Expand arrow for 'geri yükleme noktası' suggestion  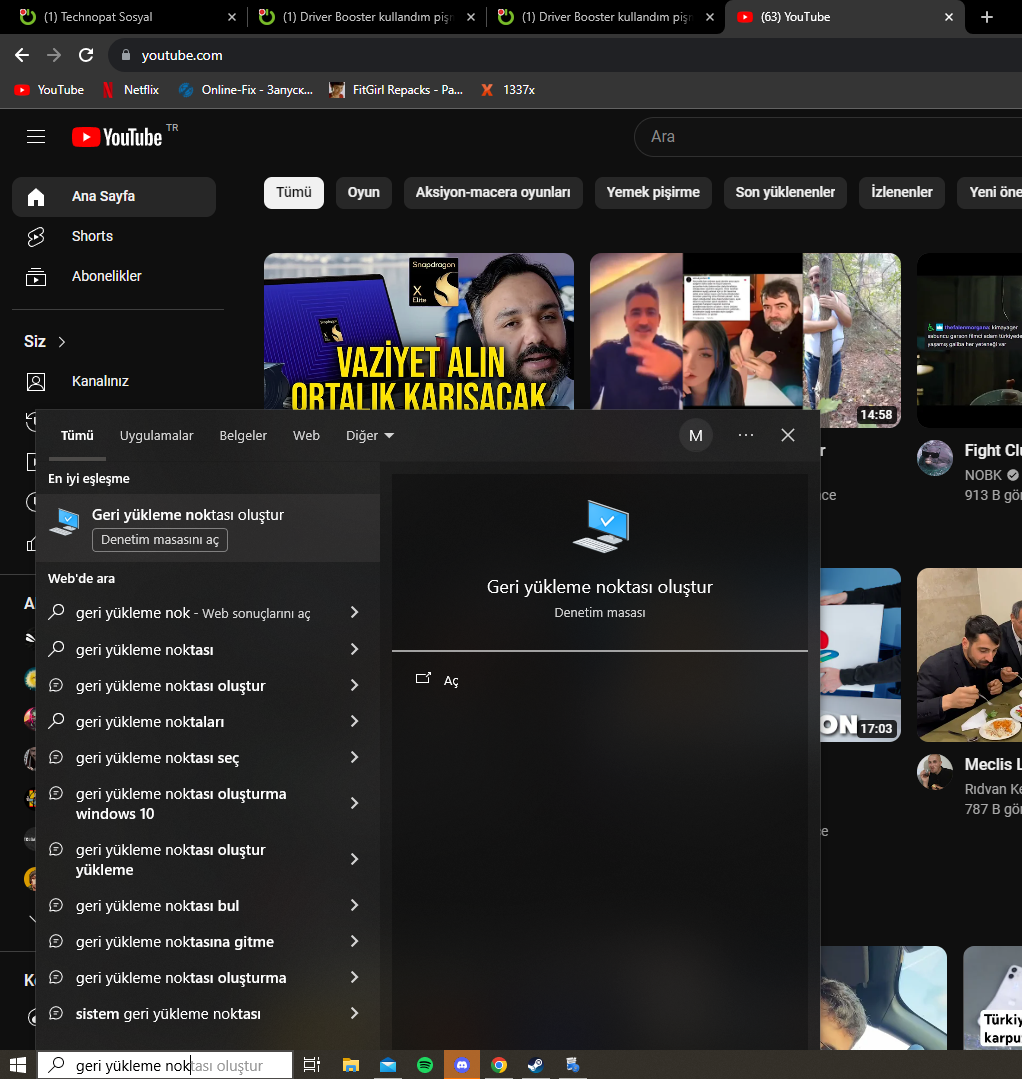pyautogui.click(x=354, y=649)
